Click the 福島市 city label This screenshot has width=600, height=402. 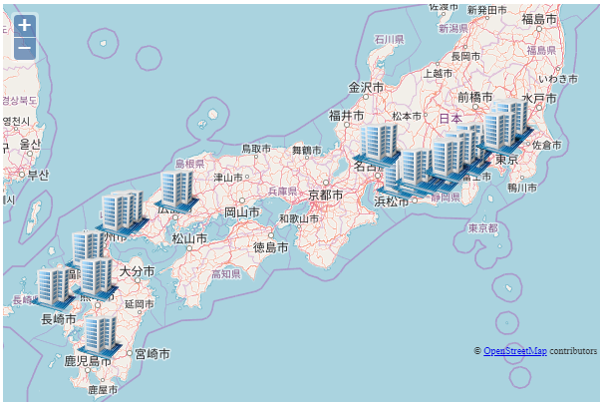click(x=539, y=19)
